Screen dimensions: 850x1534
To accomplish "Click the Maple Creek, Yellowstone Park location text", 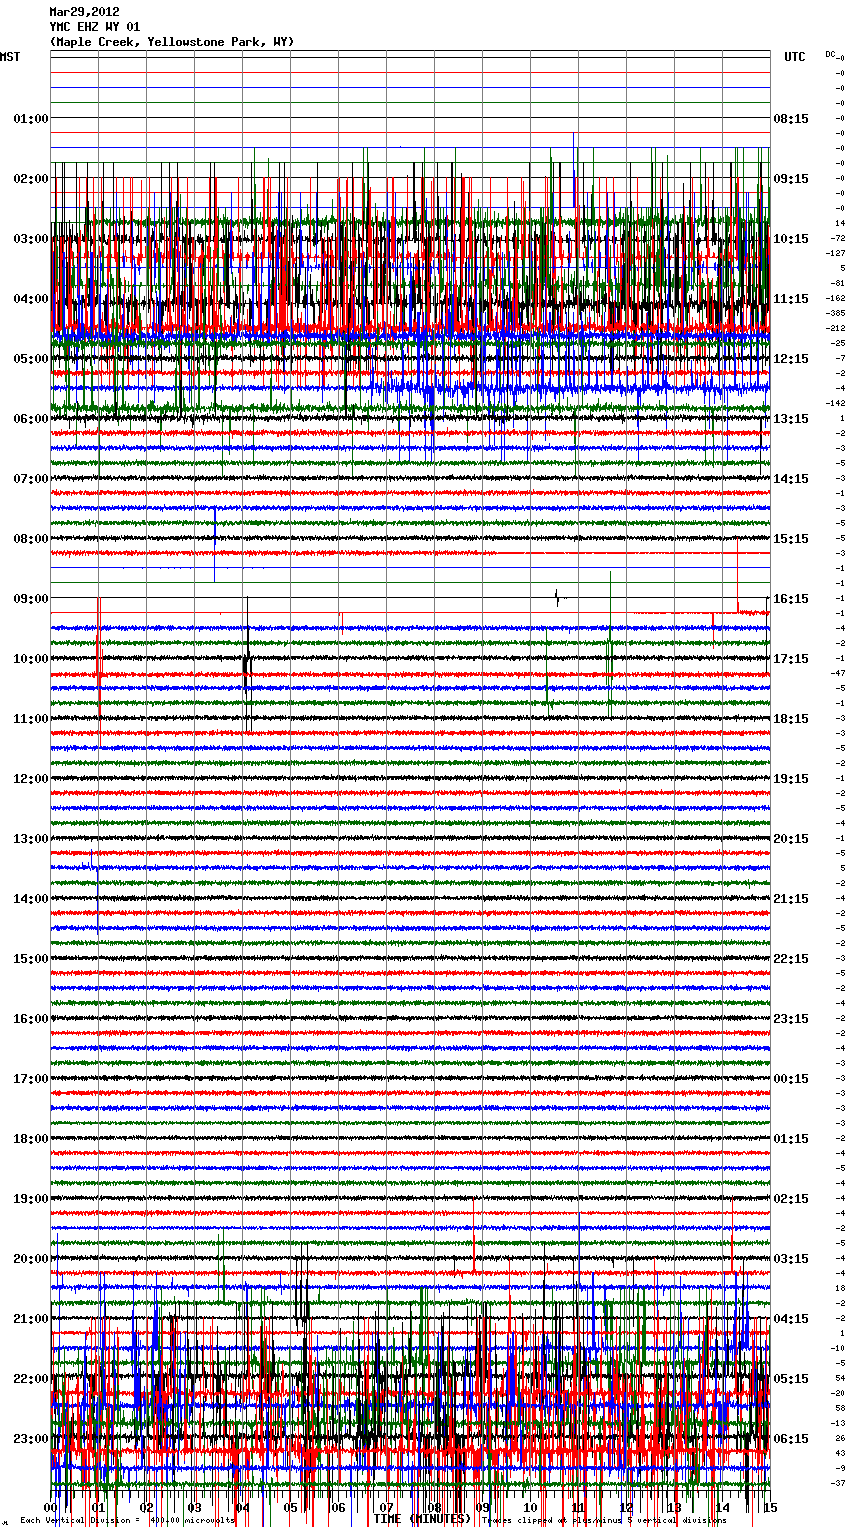I will (x=172, y=42).
